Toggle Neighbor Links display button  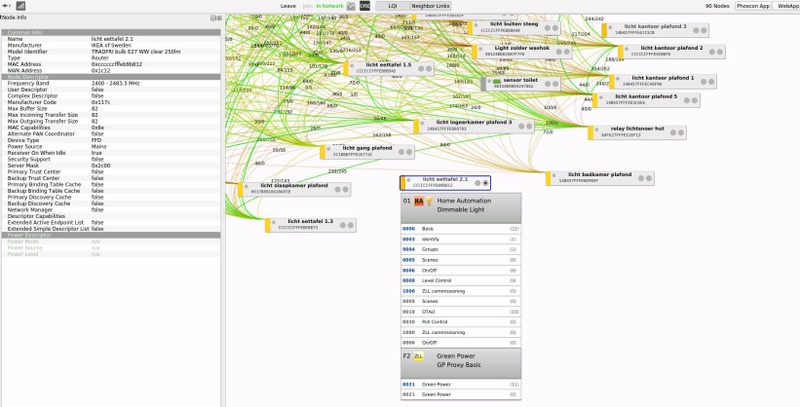coord(431,6)
